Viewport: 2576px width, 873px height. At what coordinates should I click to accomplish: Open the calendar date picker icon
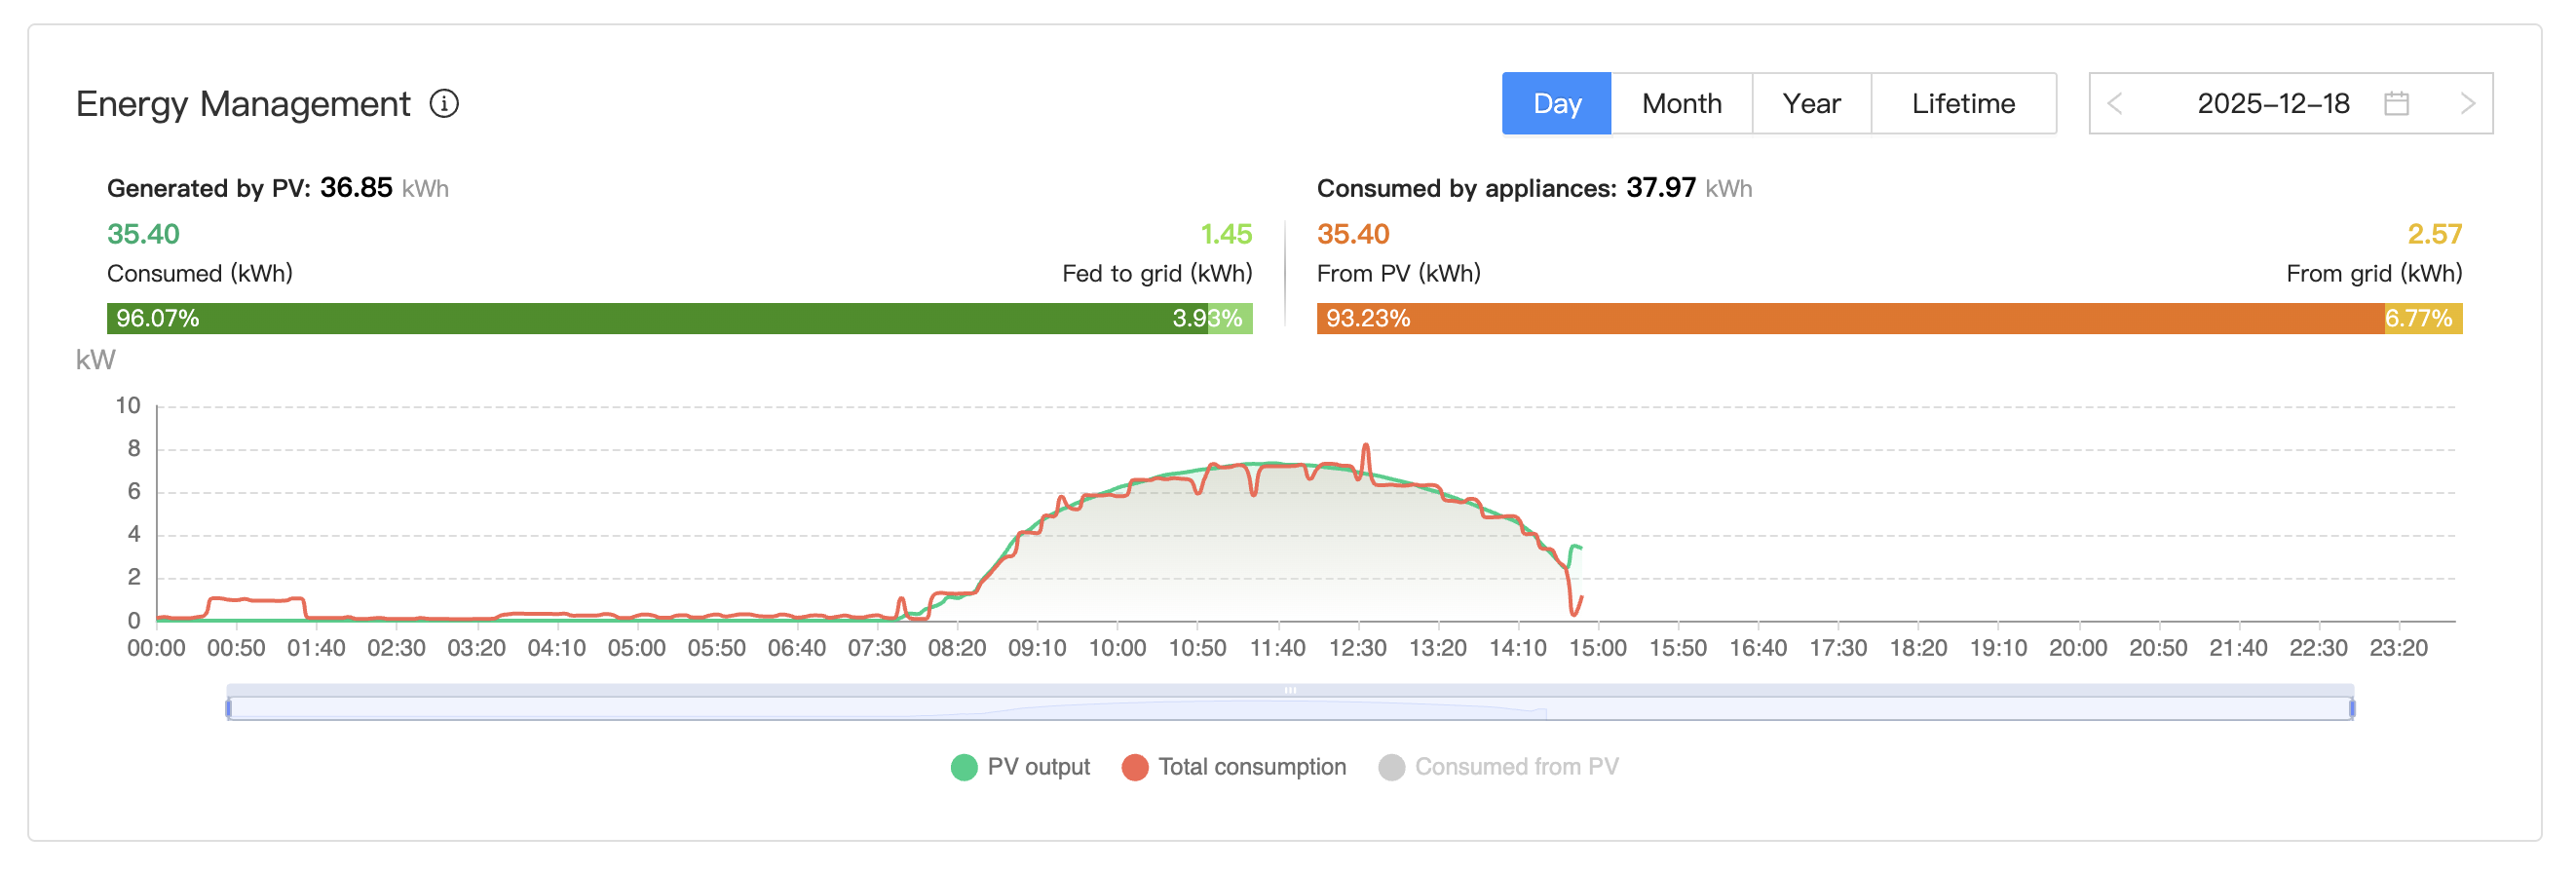pyautogui.click(x=2396, y=104)
